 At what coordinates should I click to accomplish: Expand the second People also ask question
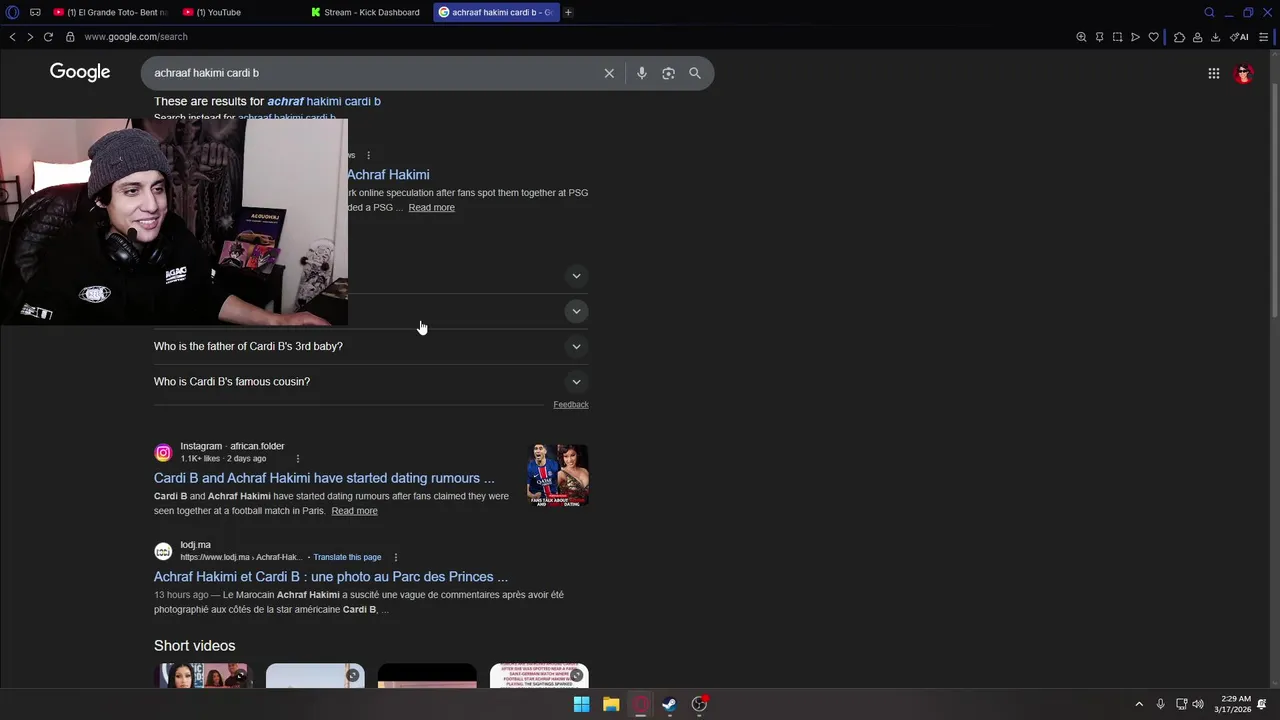coord(576,311)
